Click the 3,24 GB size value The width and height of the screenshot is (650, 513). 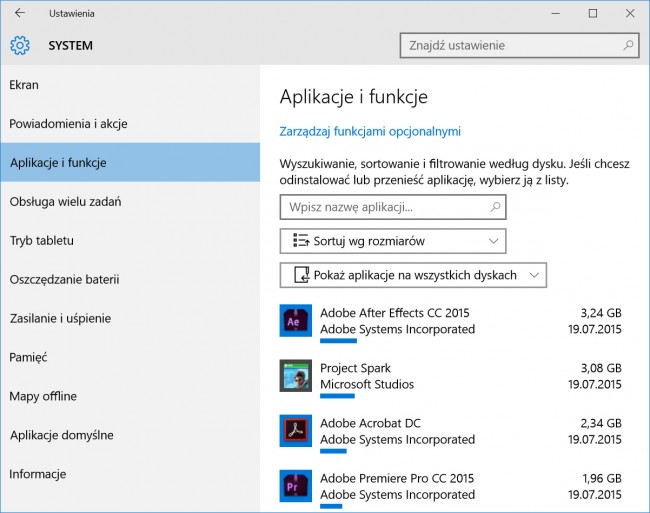[601, 313]
